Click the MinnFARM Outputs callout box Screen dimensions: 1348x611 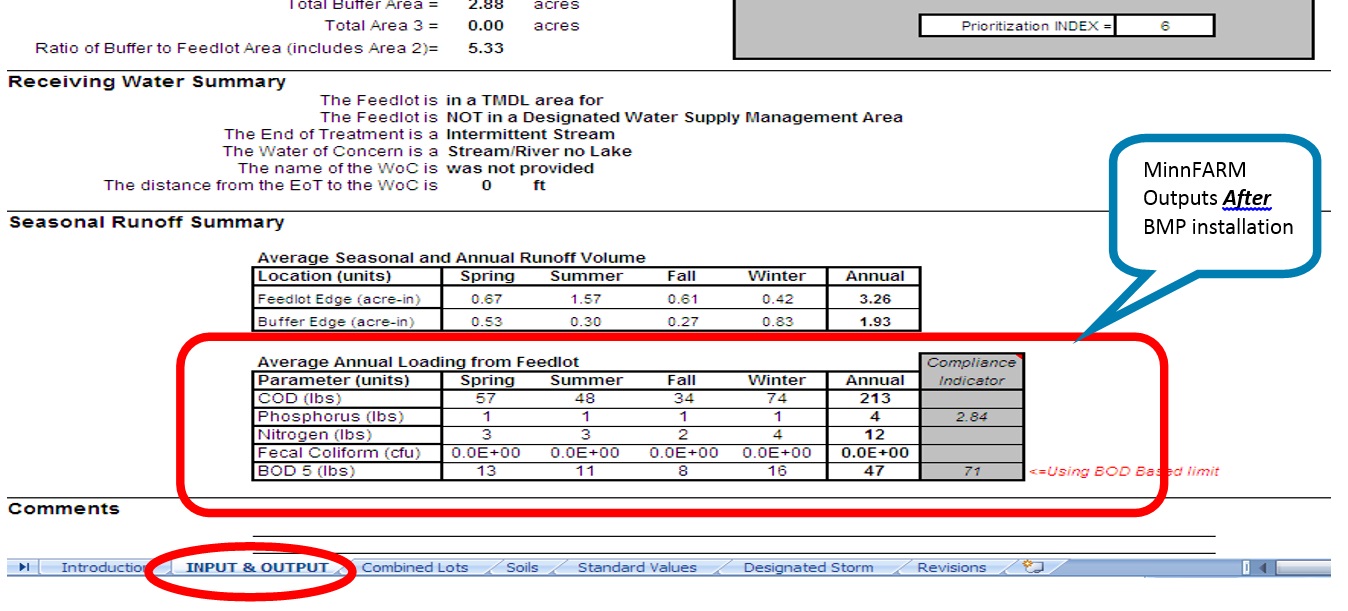[x=1217, y=198]
